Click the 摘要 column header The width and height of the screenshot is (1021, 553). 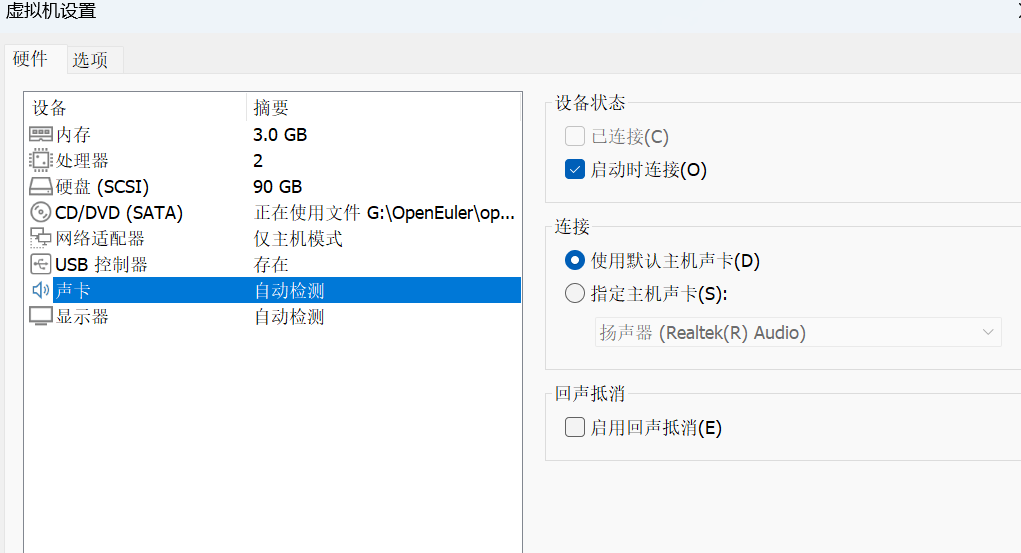(x=271, y=108)
